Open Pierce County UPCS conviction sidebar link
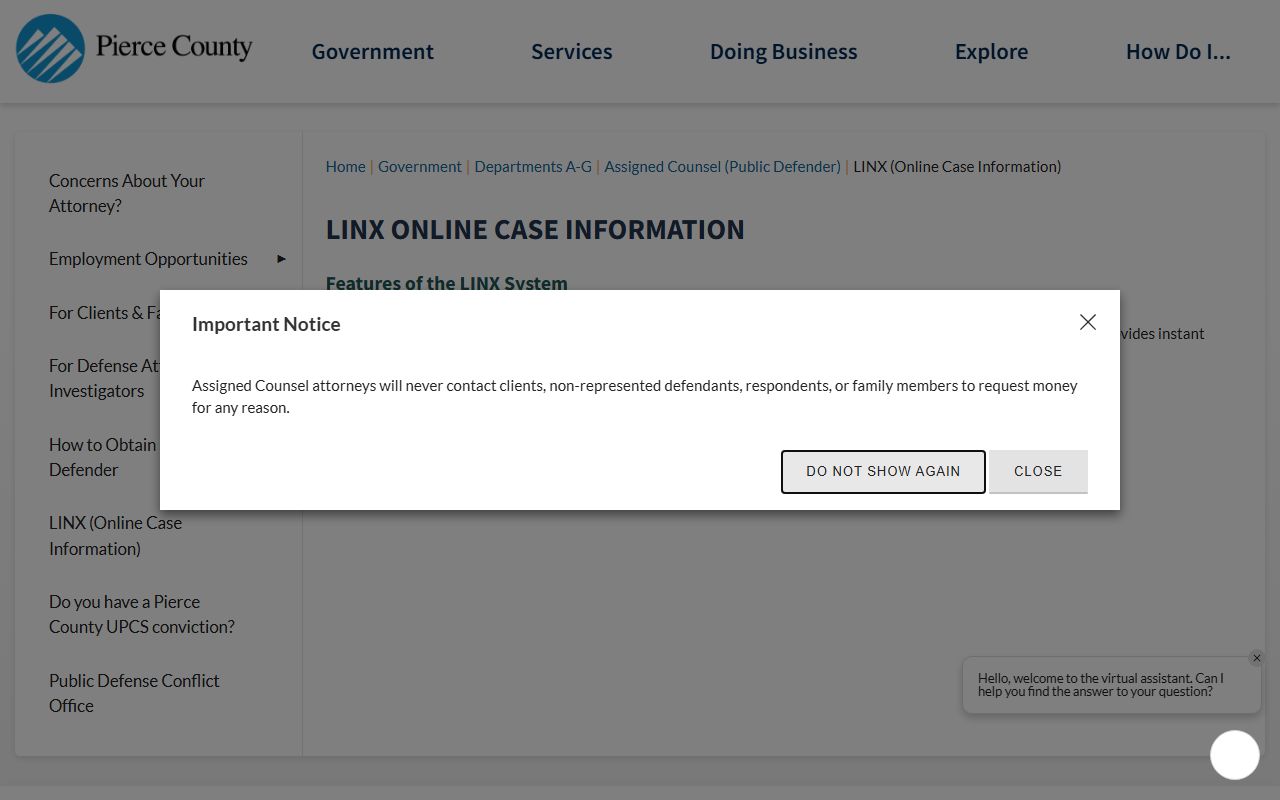This screenshot has height=800, width=1280. click(x=141, y=614)
